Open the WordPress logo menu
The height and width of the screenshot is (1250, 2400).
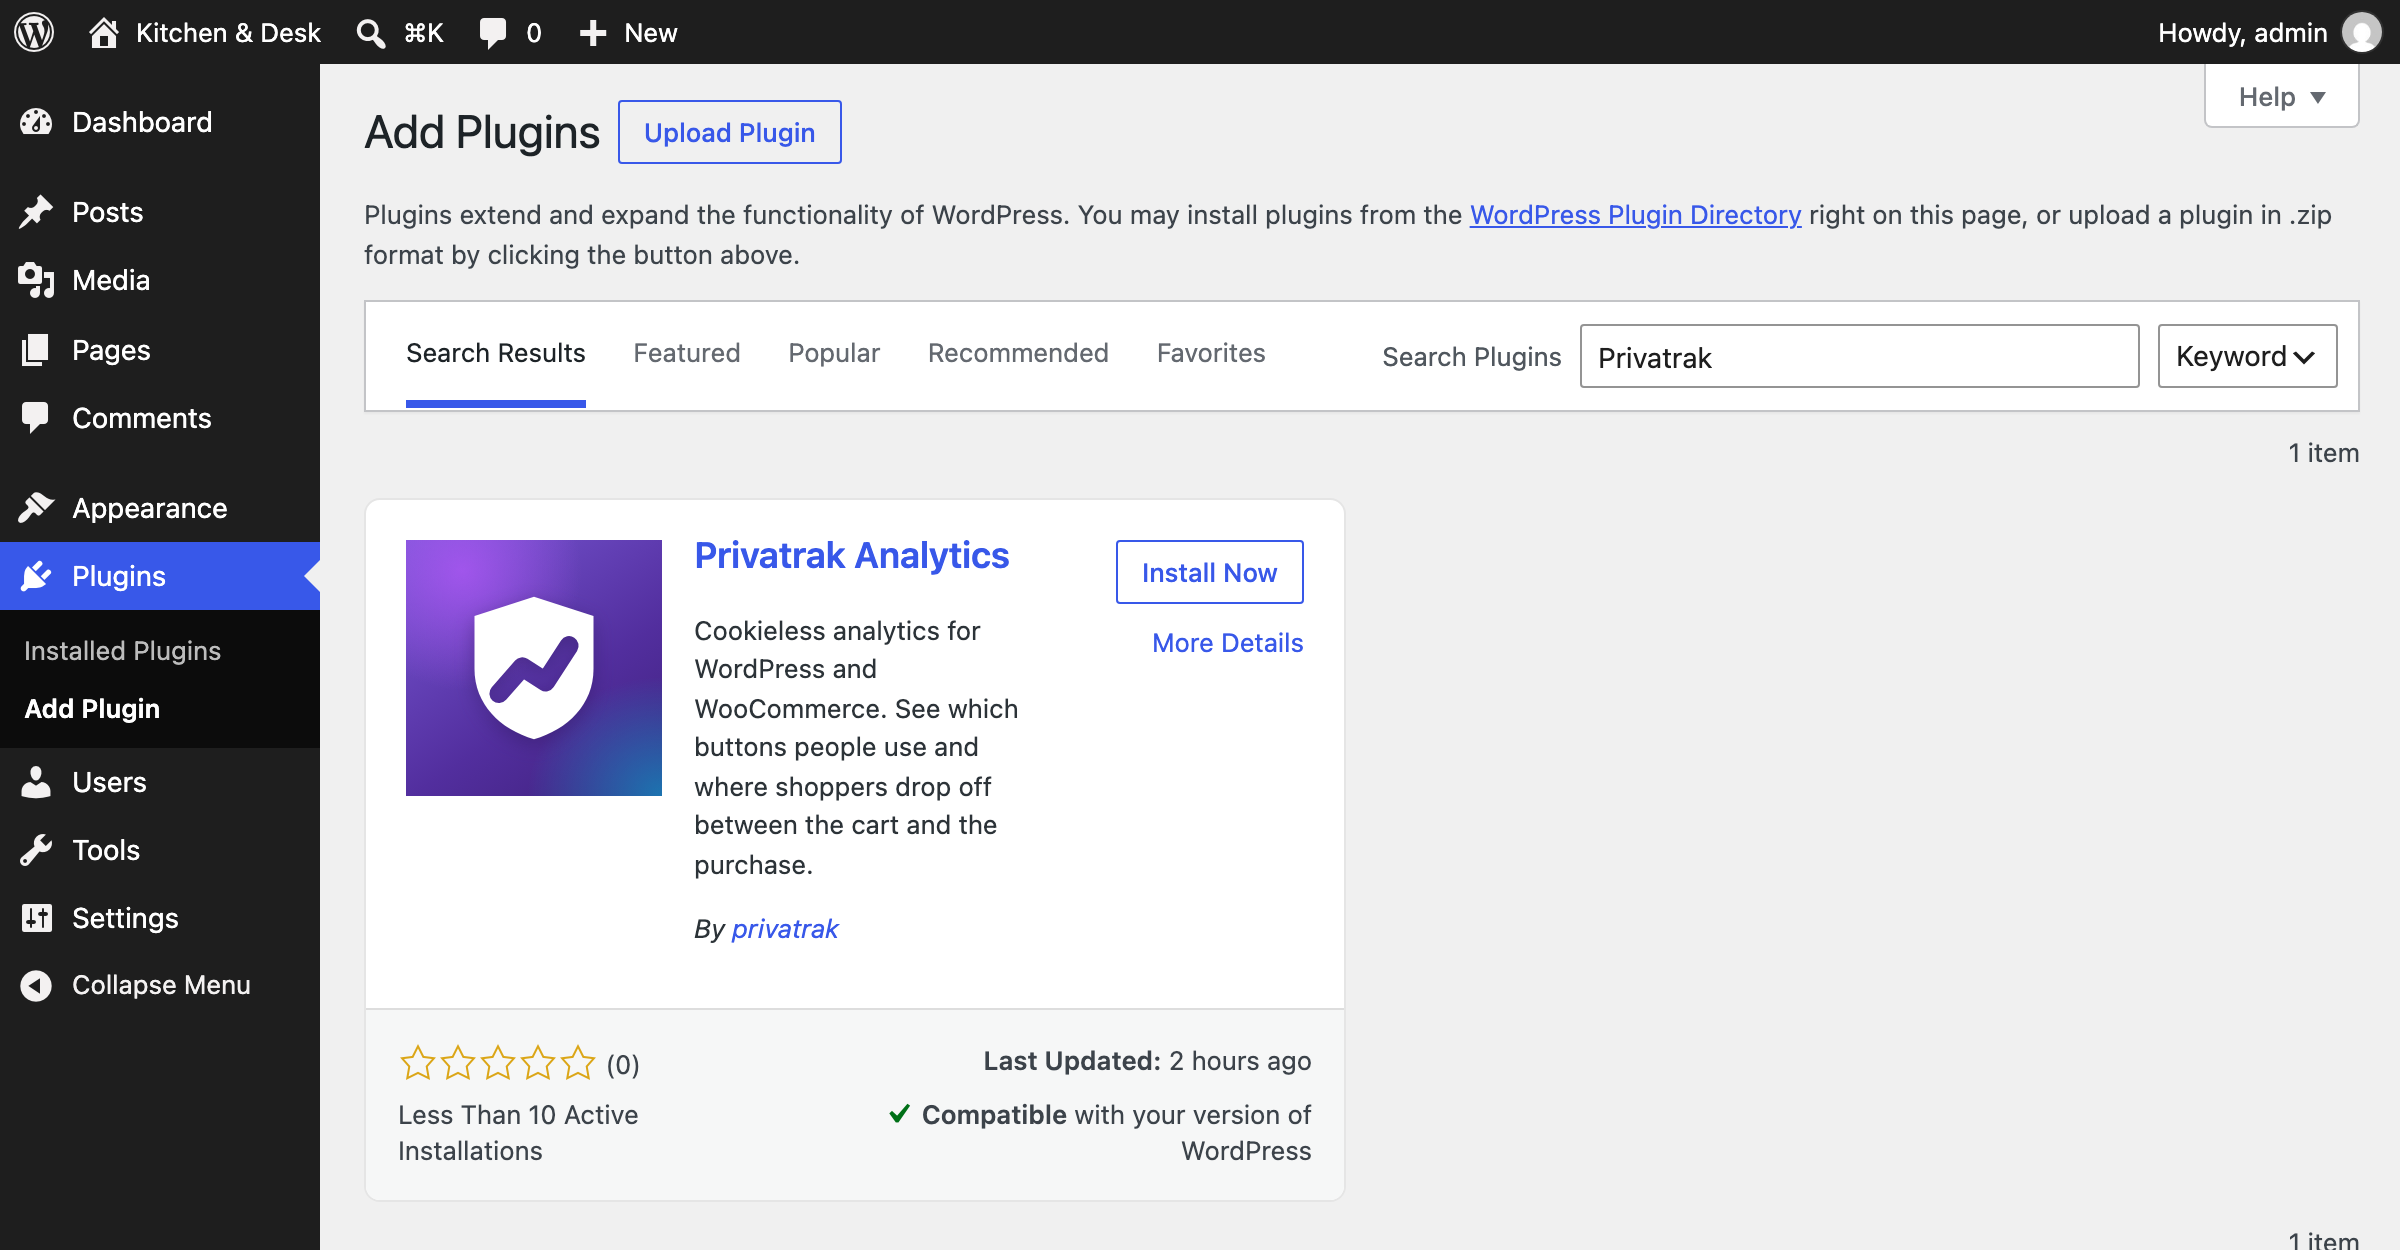coord(34,32)
